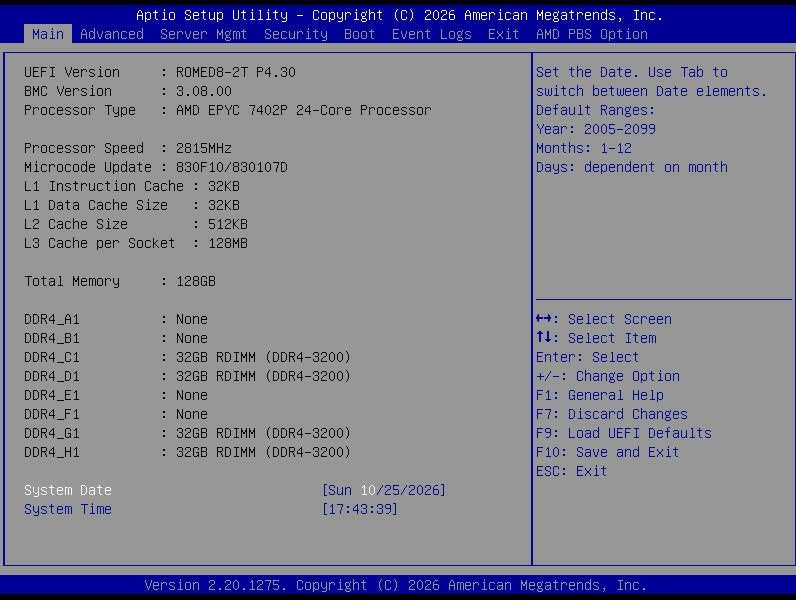Click the DDR4_G1 32GB RDIMM value
Image resolution: width=796 pixels, height=603 pixels.
[x=263, y=433]
